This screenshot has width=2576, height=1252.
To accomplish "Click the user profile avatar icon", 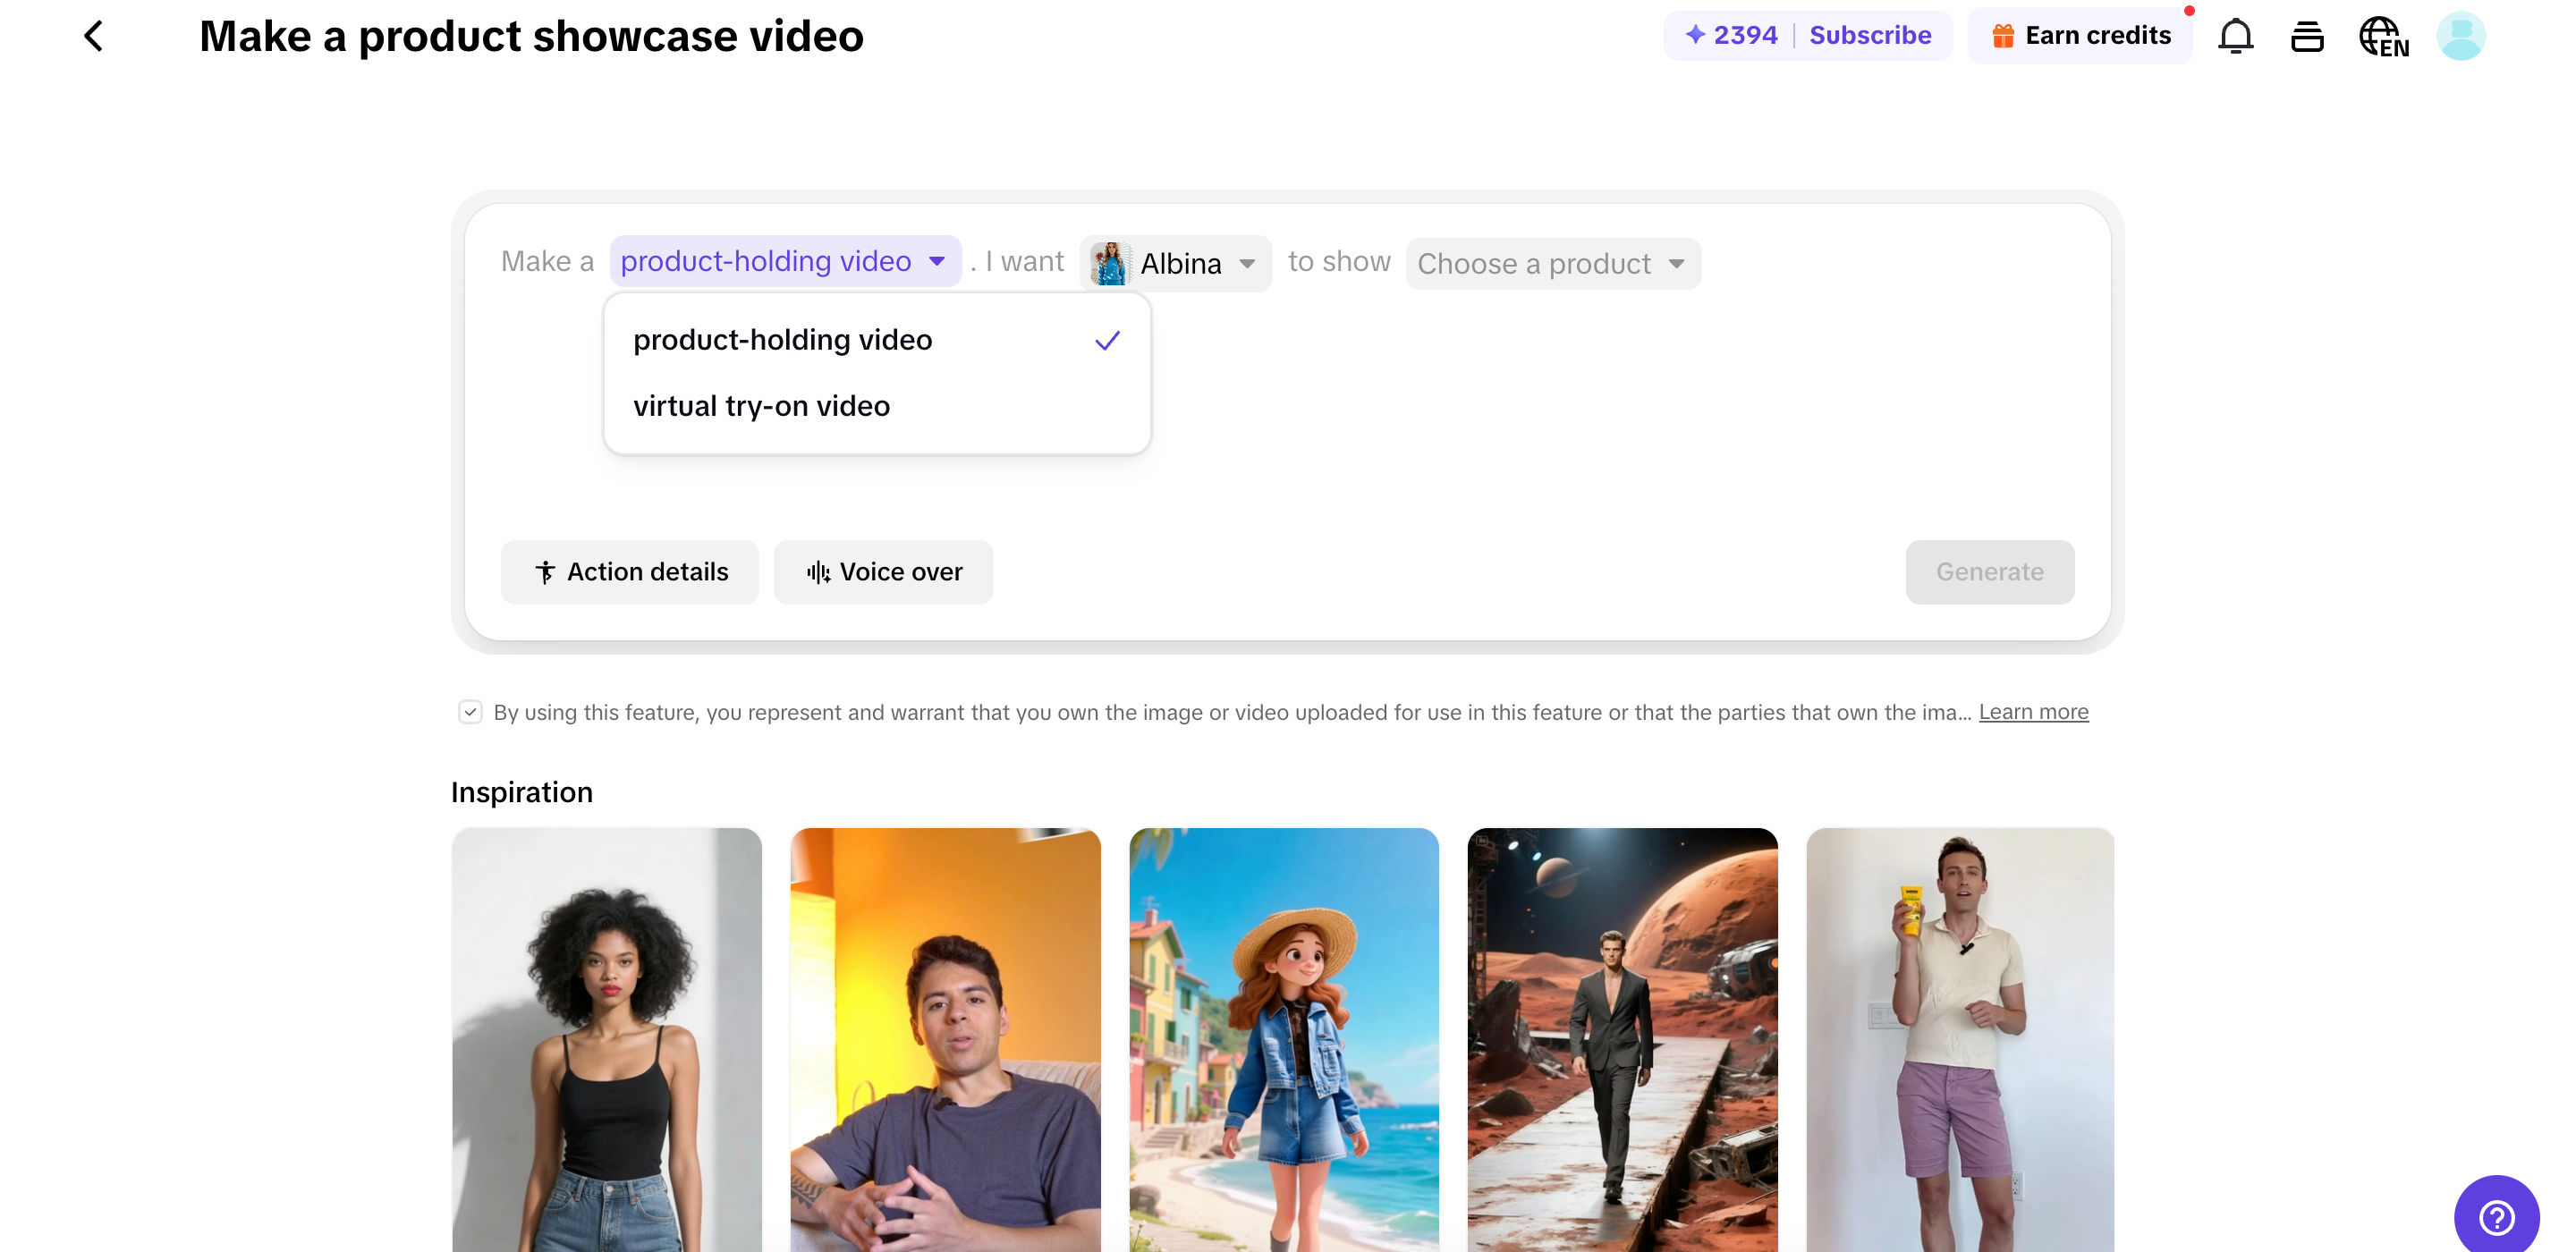I will (2461, 35).
